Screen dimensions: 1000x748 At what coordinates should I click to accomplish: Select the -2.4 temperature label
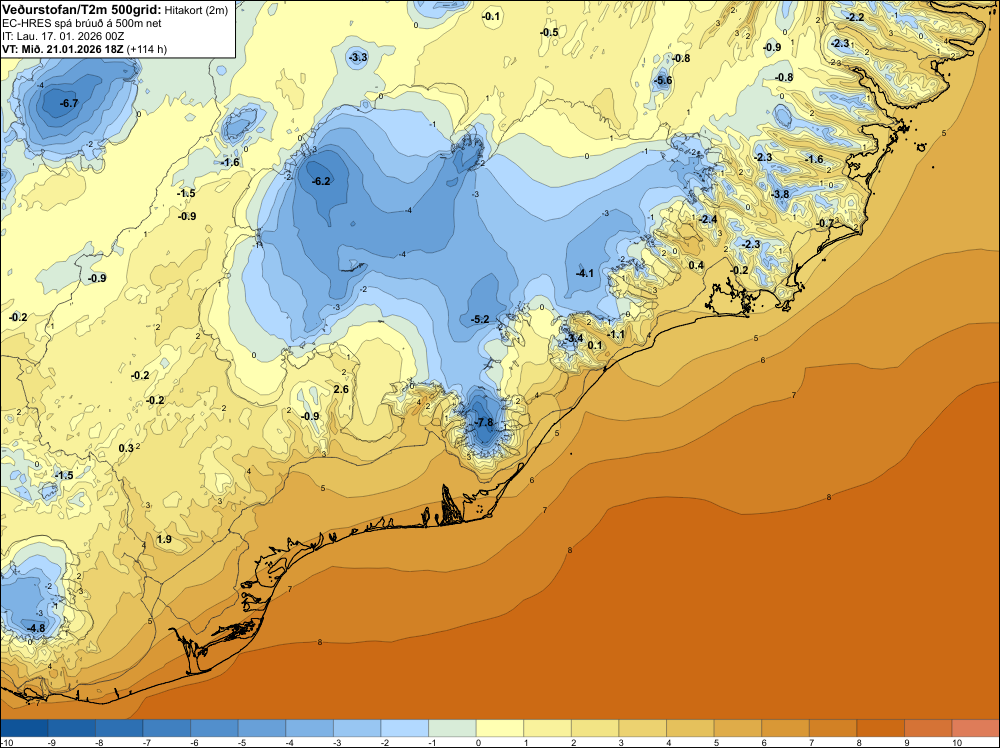[x=707, y=219]
